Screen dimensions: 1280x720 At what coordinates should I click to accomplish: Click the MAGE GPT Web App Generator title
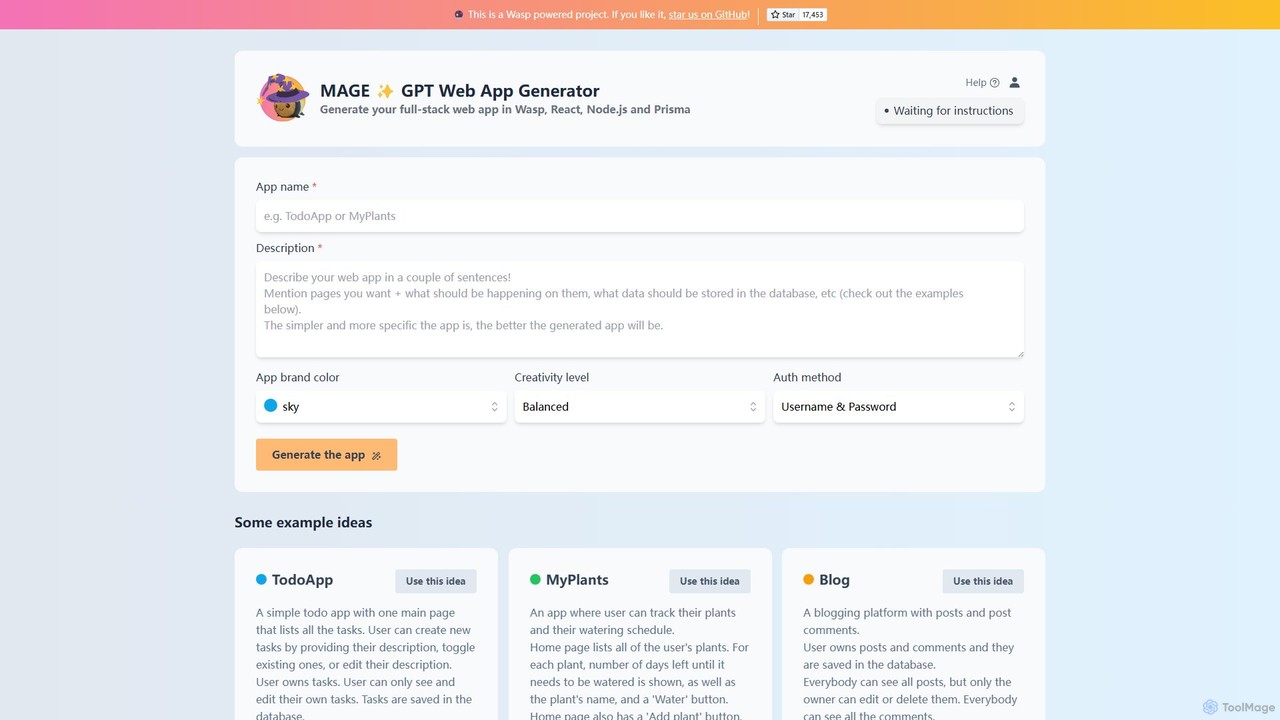point(460,91)
